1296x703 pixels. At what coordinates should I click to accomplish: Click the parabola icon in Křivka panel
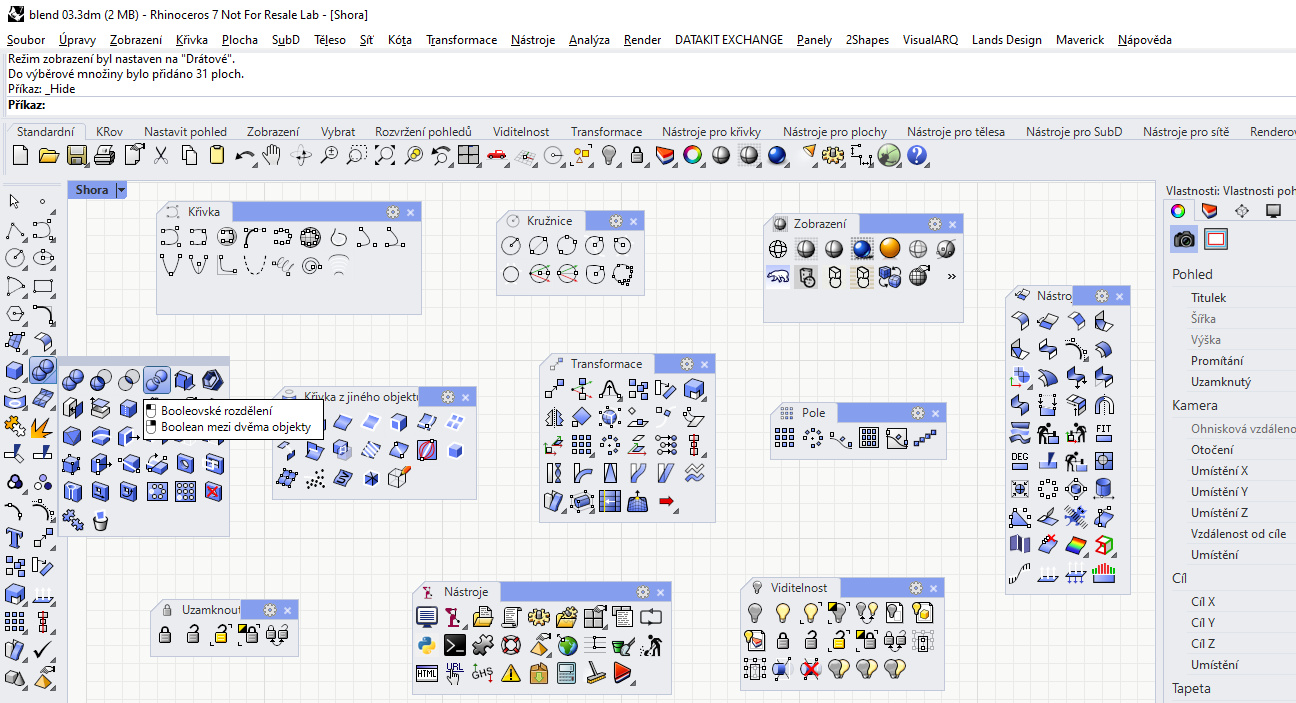170,264
